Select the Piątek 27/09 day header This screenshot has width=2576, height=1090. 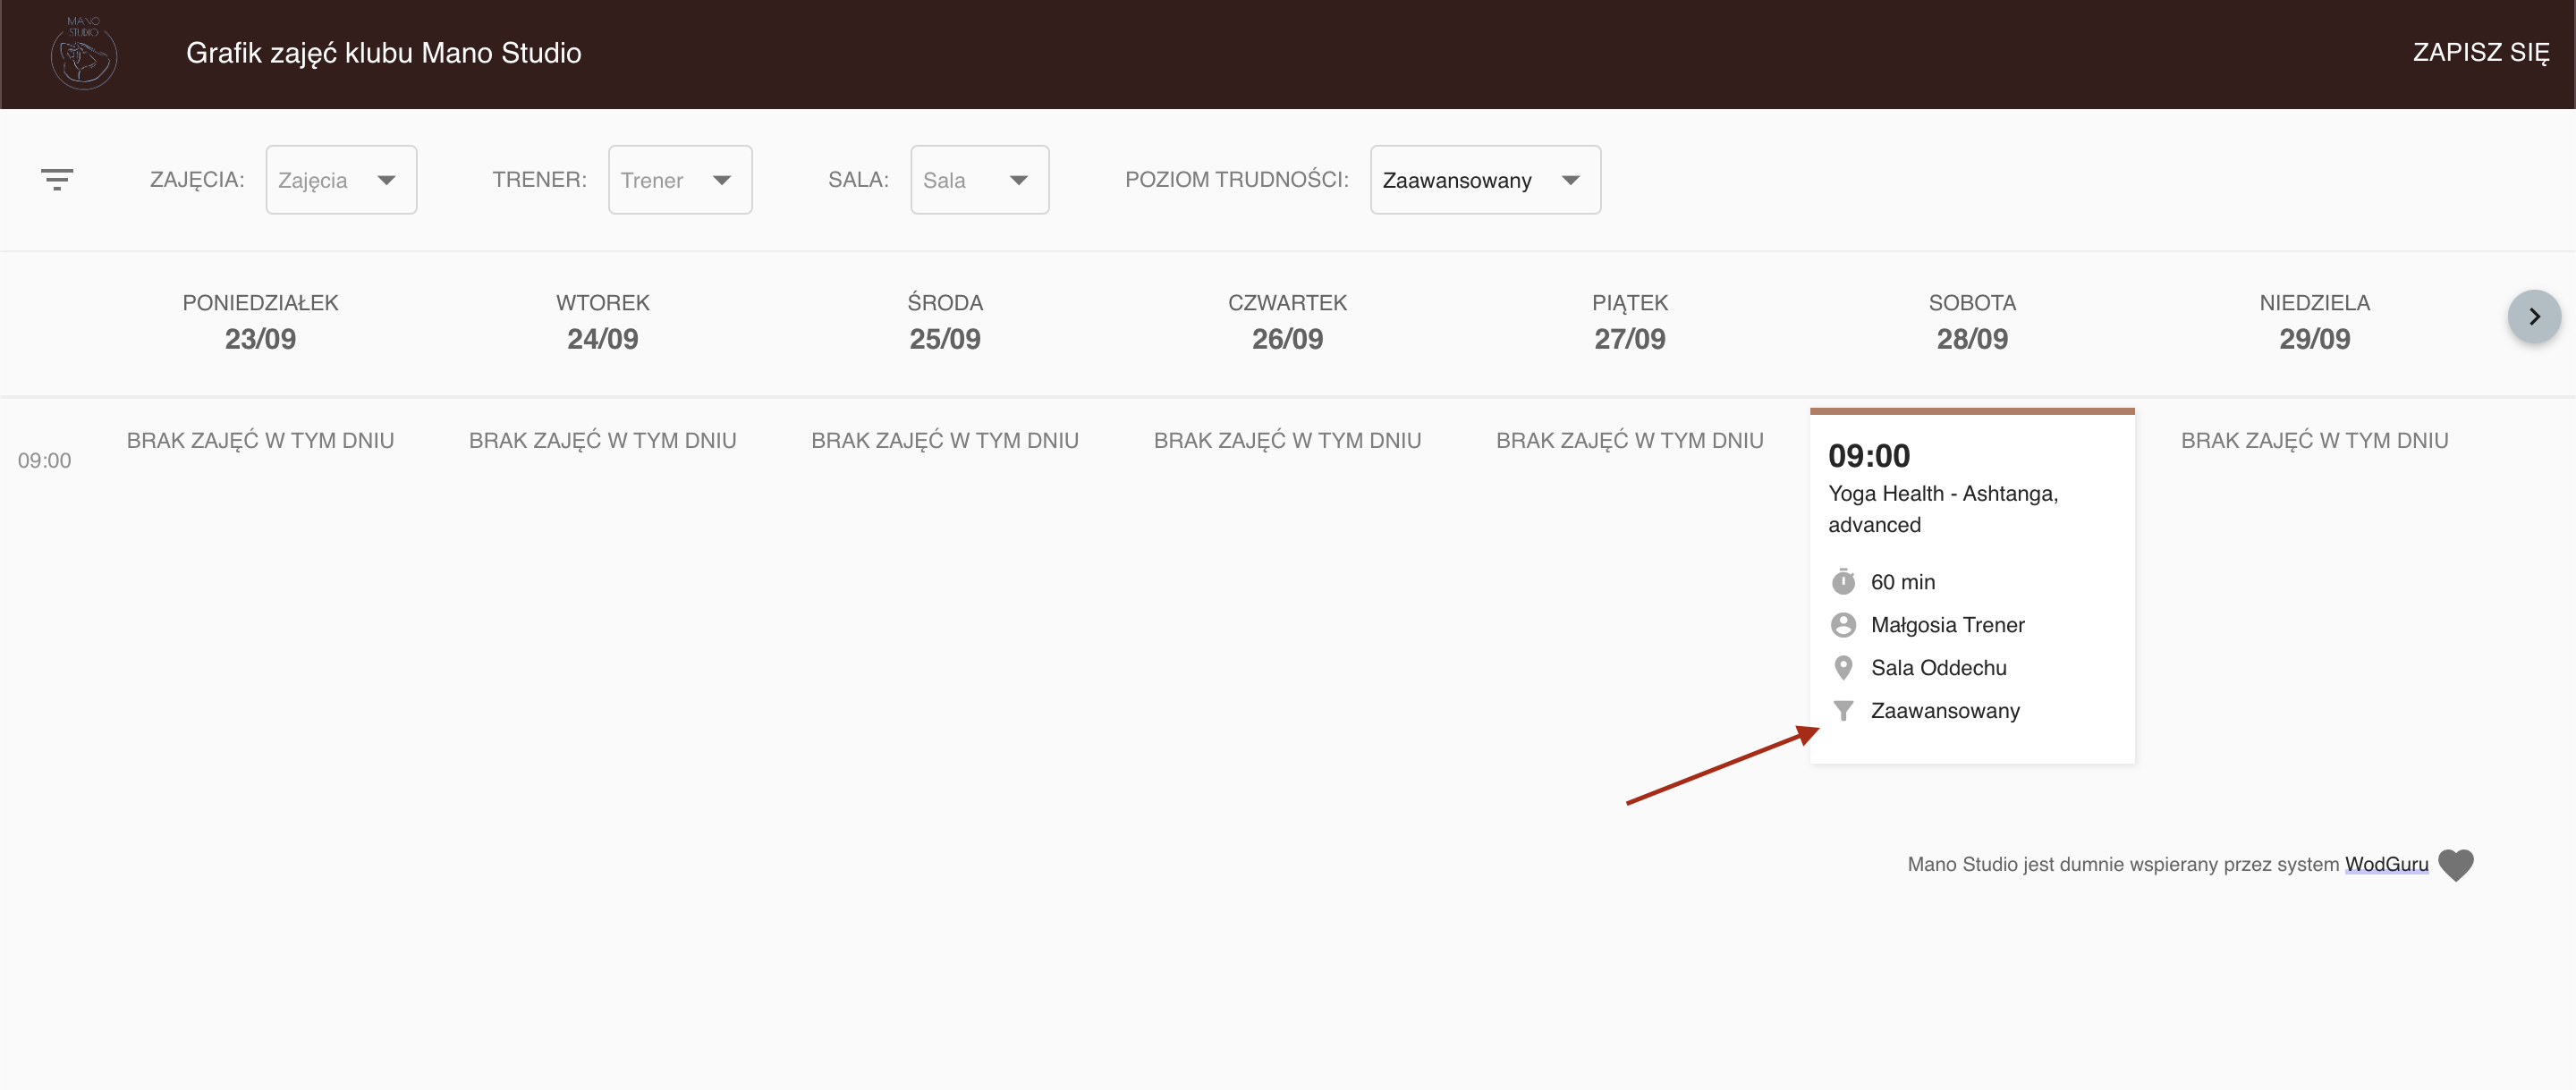click(x=1630, y=322)
